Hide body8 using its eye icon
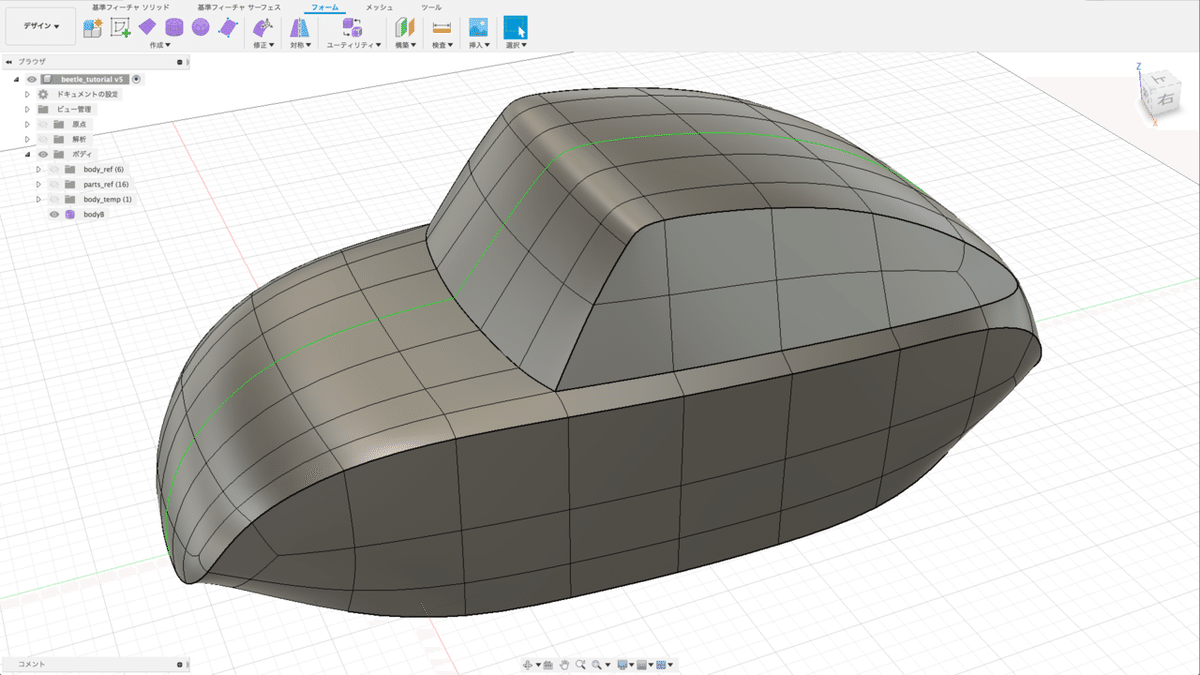 click(54, 214)
